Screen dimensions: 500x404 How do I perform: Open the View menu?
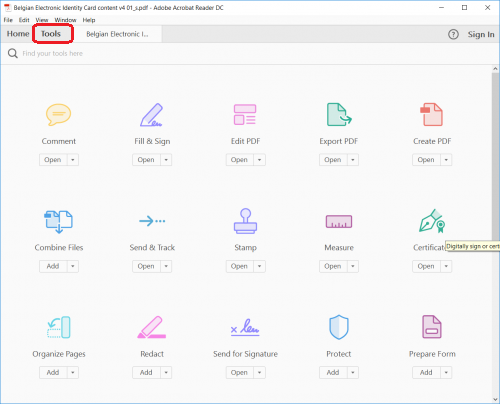click(x=42, y=20)
